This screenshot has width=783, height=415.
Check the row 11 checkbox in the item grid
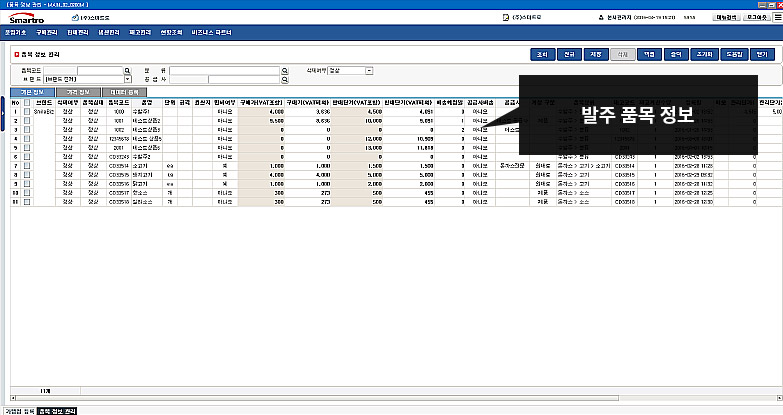coord(27,202)
